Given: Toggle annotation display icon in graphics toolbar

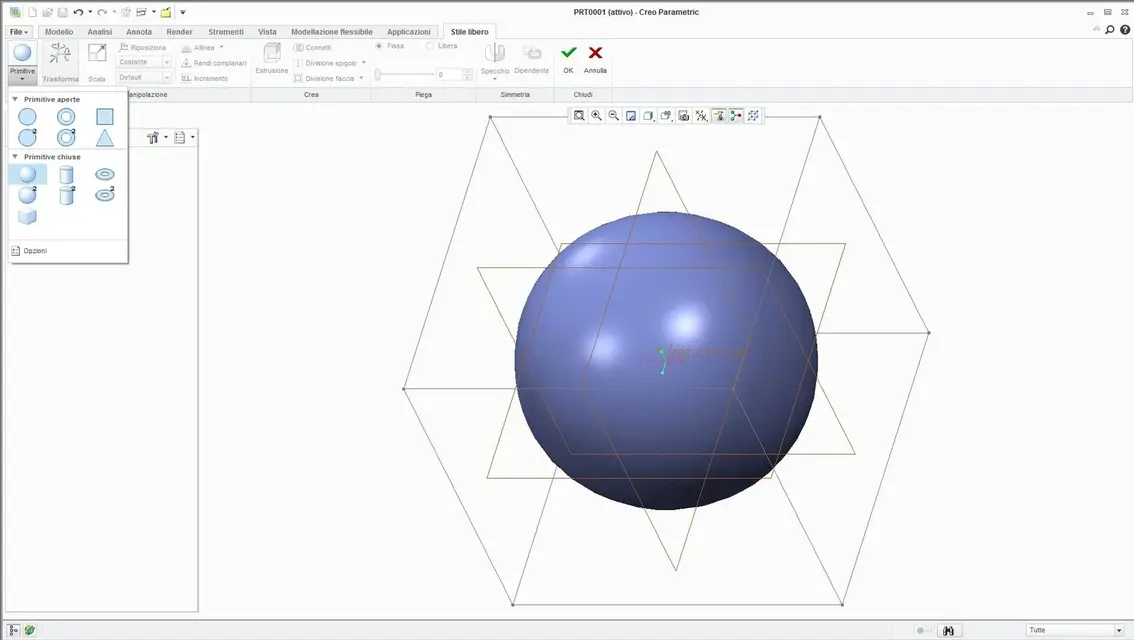Looking at the screenshot, I should point(718,116).
